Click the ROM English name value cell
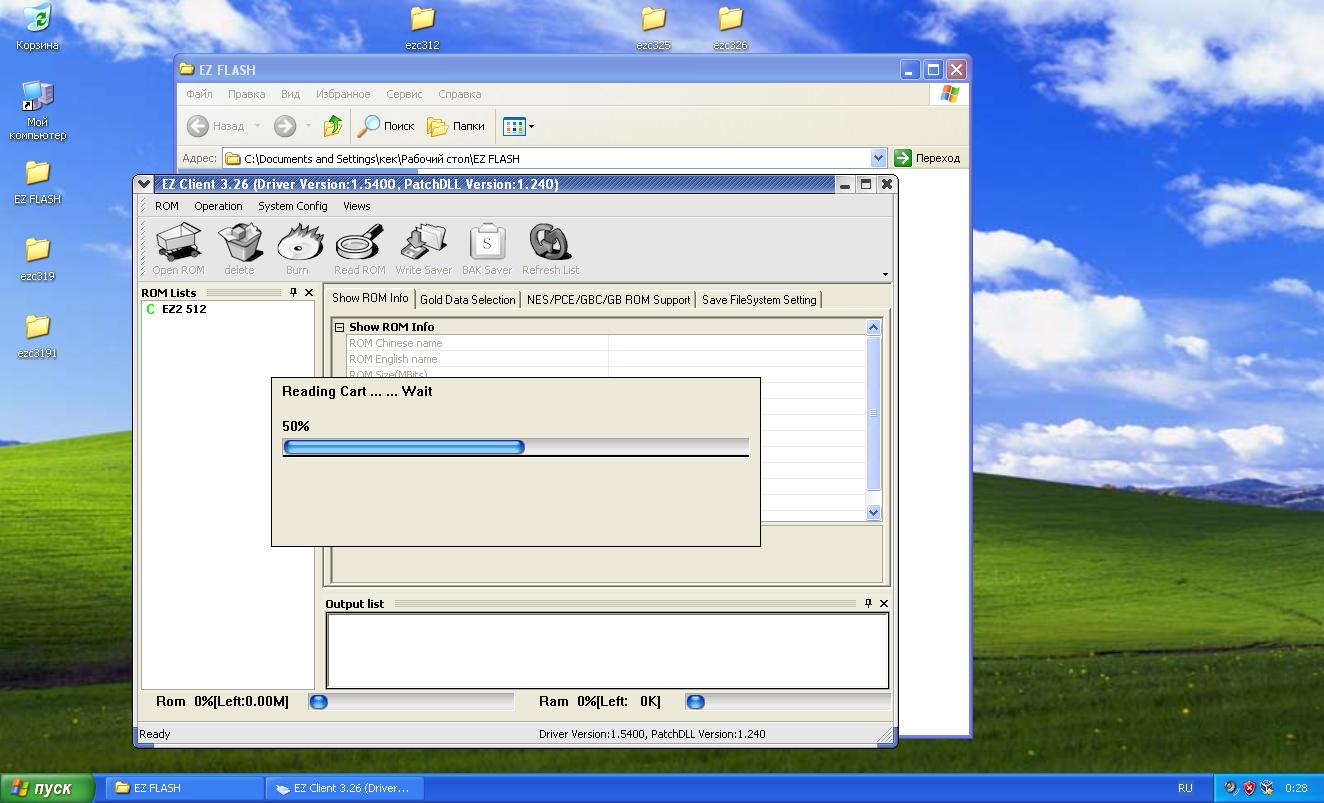Screen dimensions: 1324x803 point(736,359)
